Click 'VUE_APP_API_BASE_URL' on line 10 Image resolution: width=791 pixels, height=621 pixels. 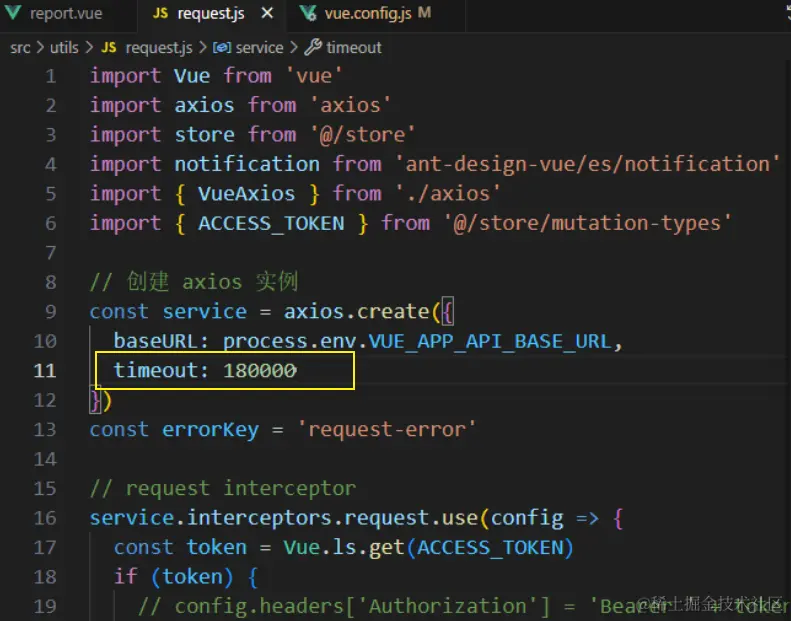[489, 342]
